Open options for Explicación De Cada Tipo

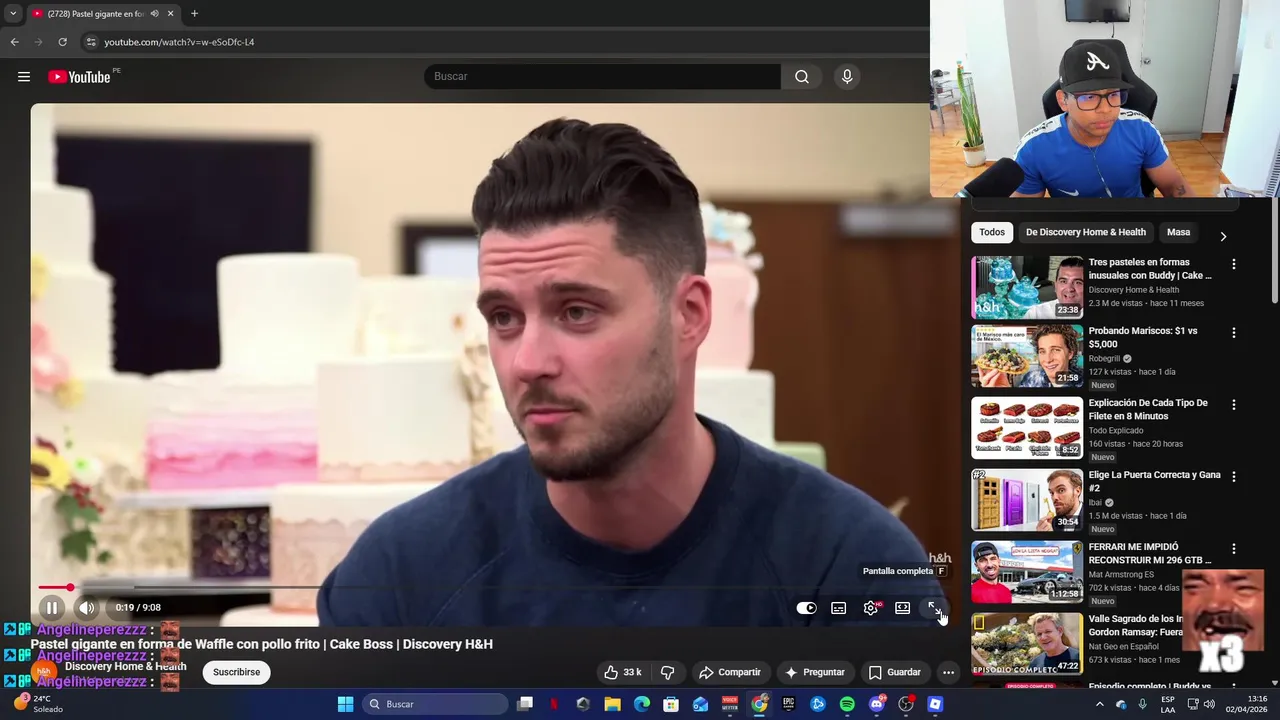(x=1233, y=405)
